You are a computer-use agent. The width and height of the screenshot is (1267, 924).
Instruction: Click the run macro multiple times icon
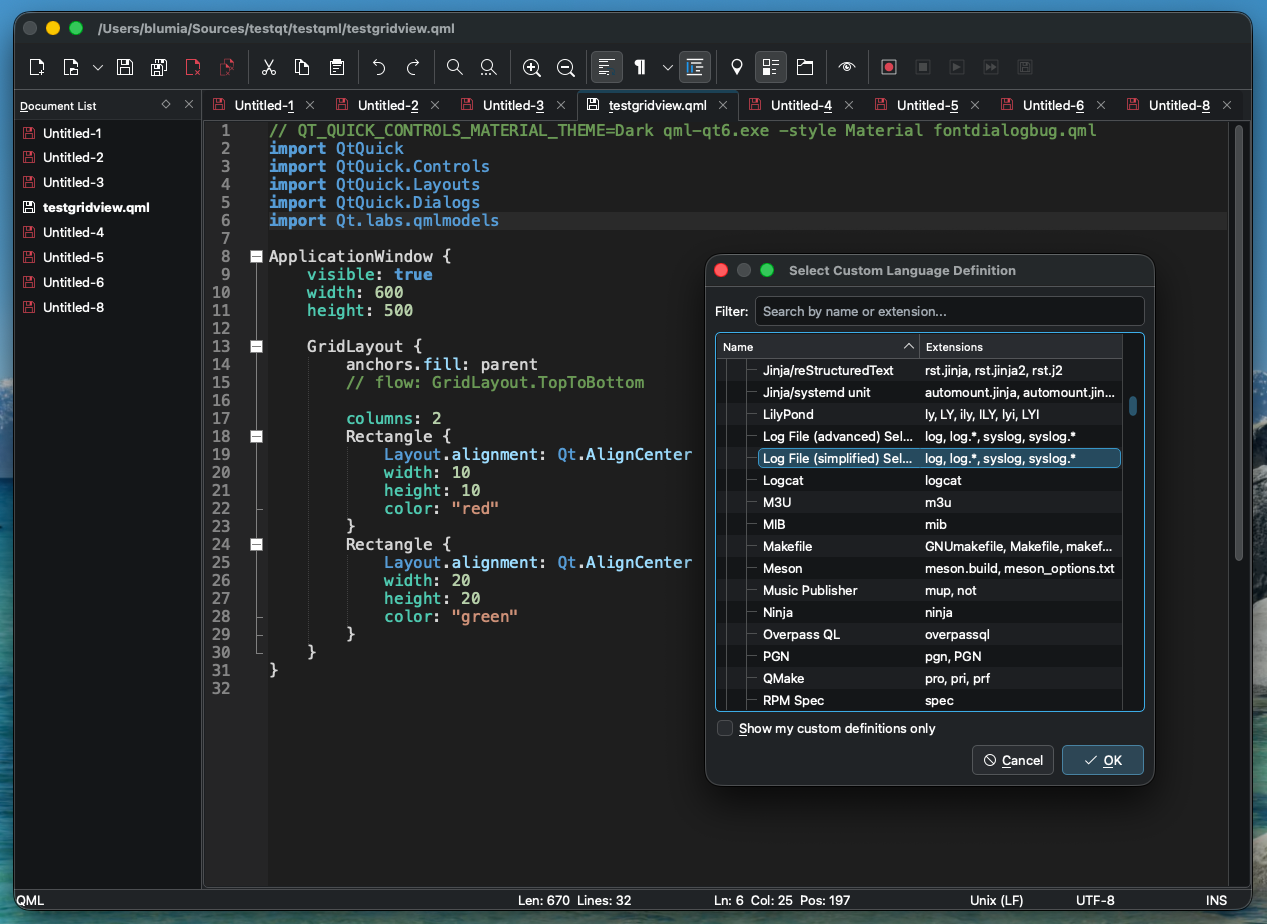tap(991, 67)
